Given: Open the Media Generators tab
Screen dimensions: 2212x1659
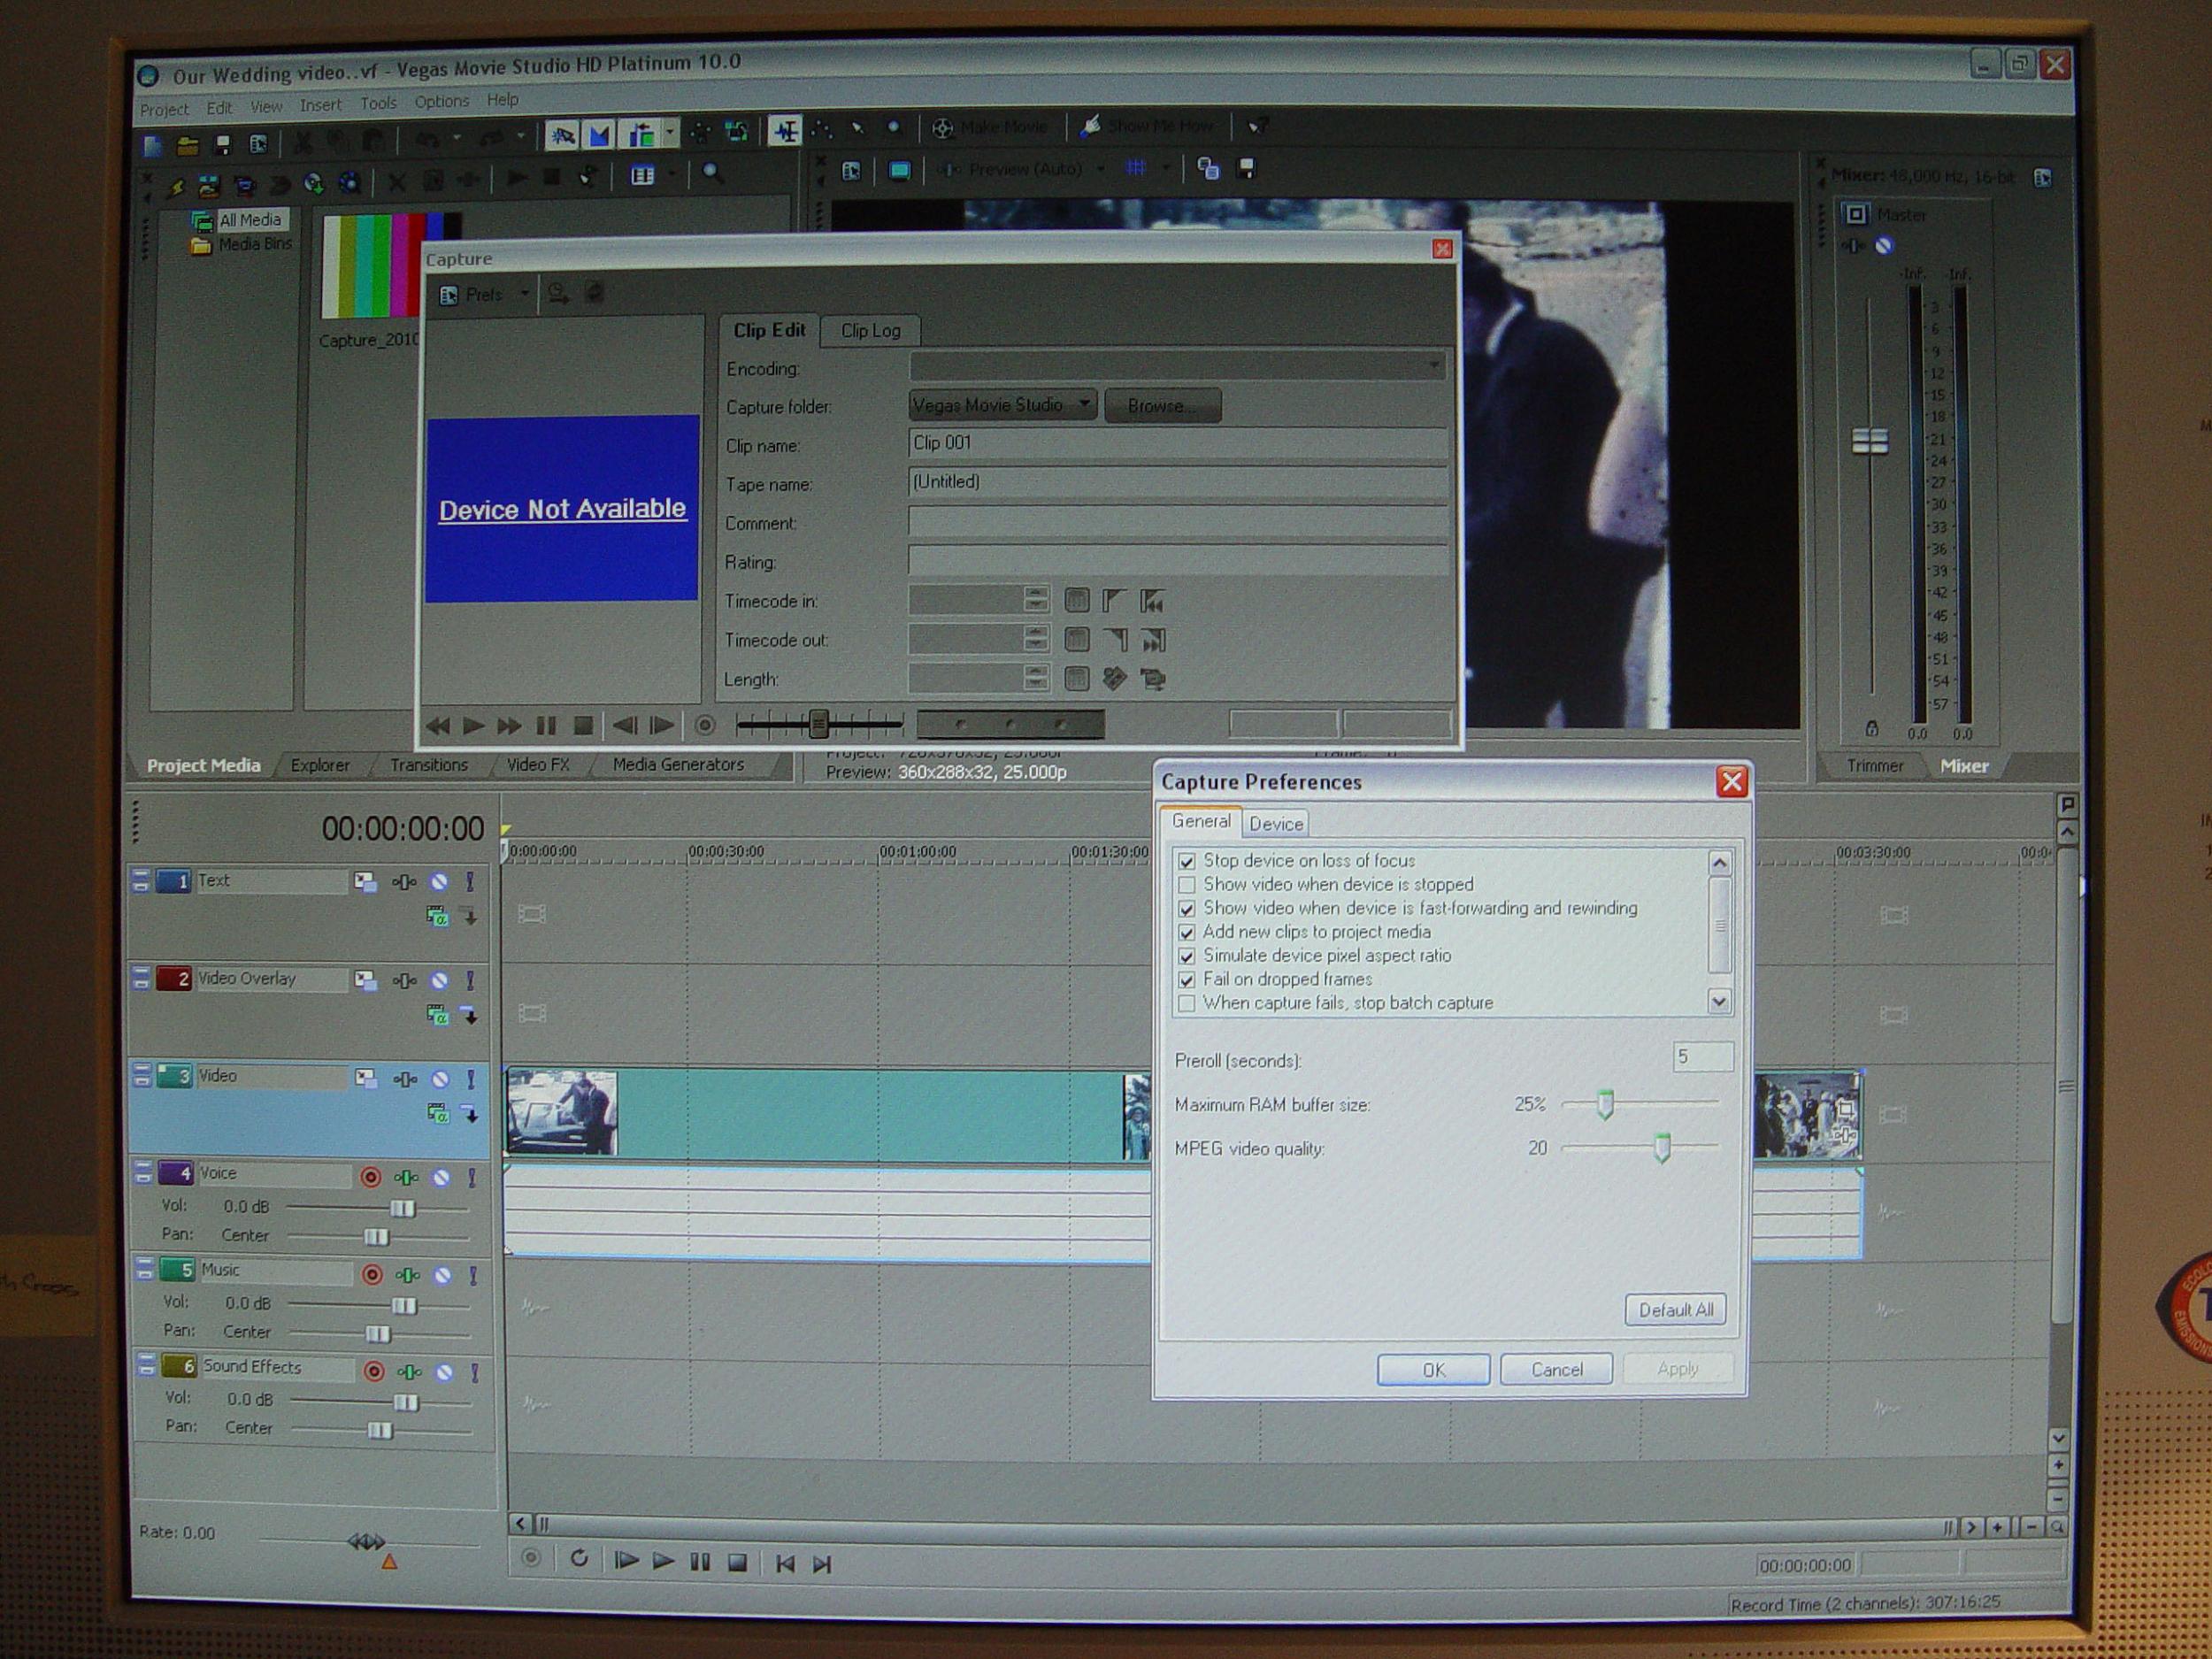Looking at the screenshot, I should [678, 765].
